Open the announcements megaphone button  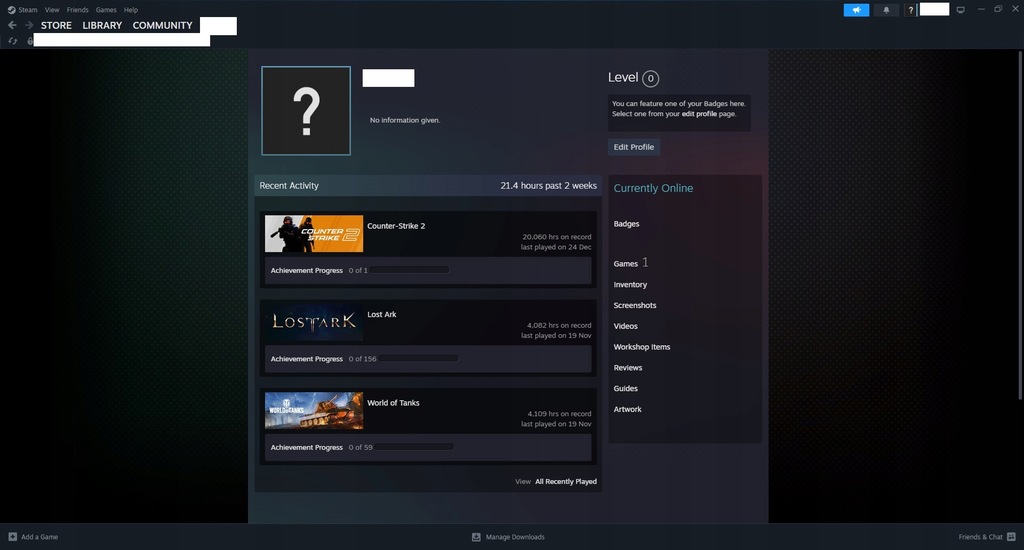[856, 10]
